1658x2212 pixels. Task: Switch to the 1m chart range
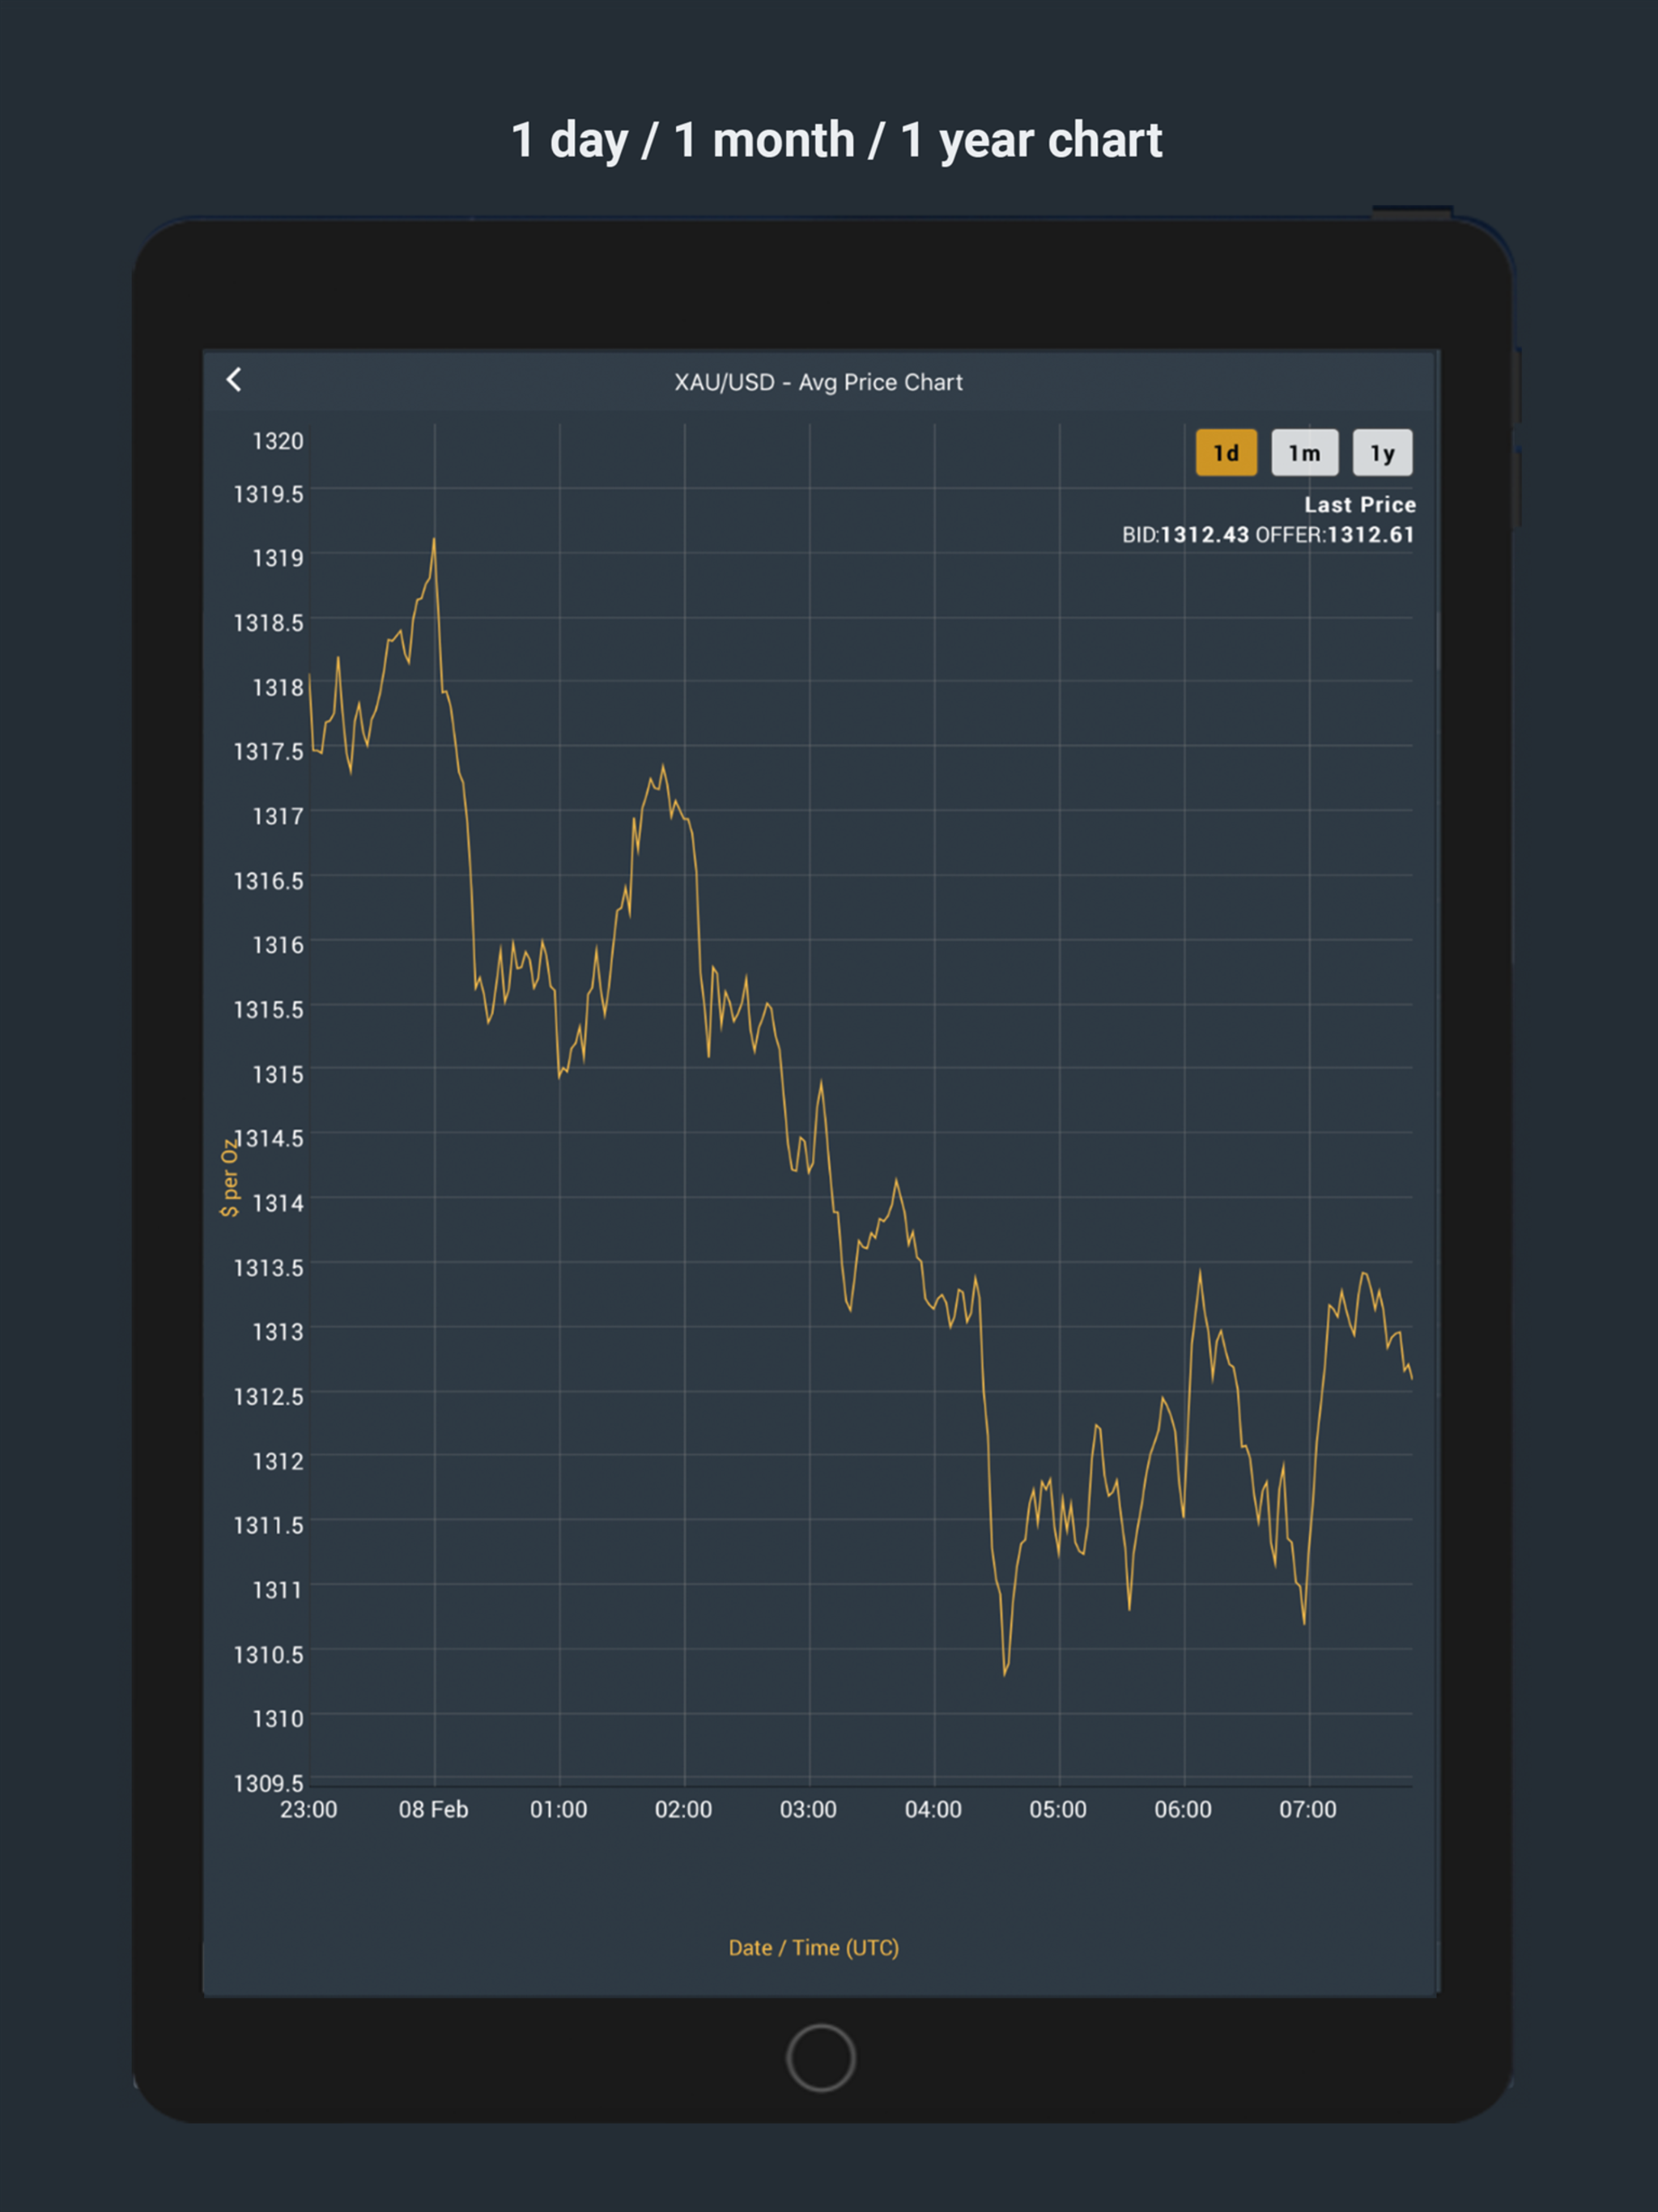pyautogui.click(x=1304, y=453)
